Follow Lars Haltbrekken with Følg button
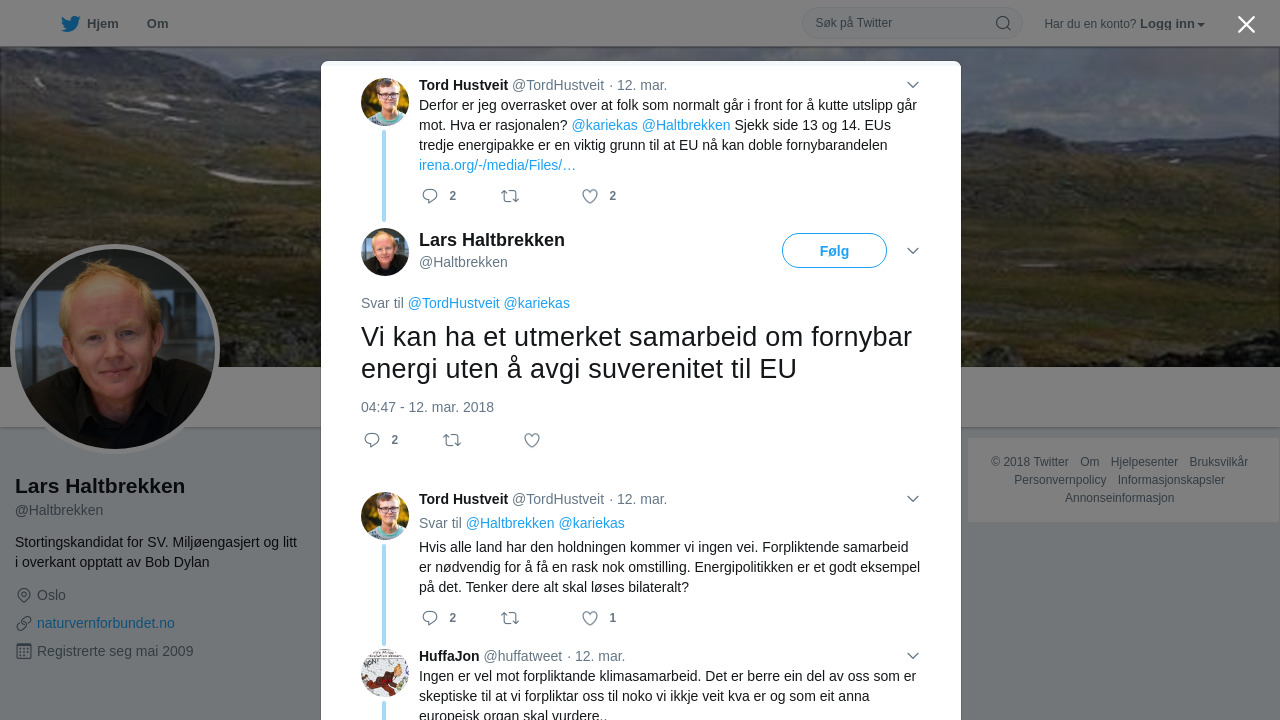 834,251
